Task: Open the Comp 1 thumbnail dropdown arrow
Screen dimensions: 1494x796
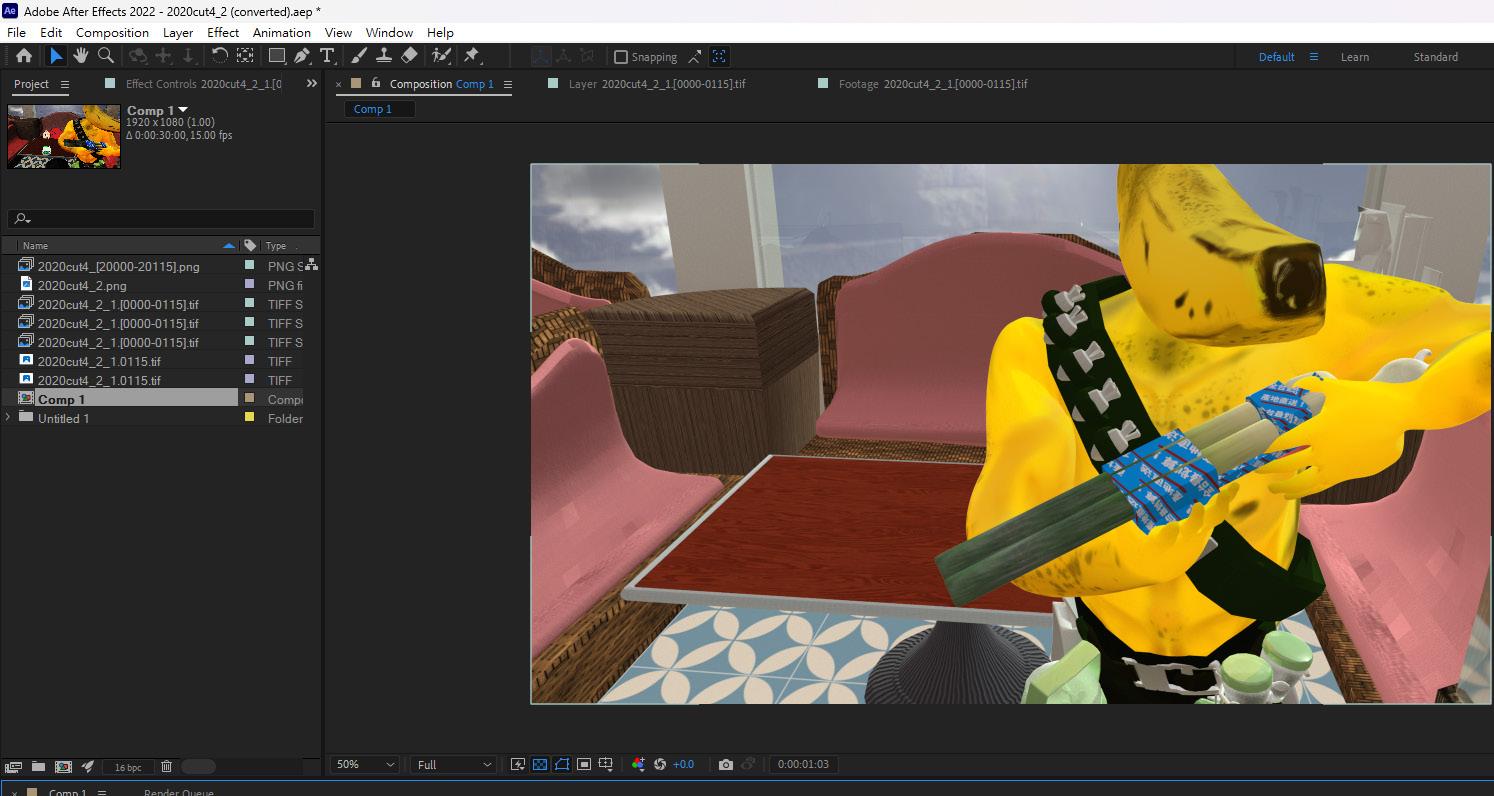Action: 183,110
